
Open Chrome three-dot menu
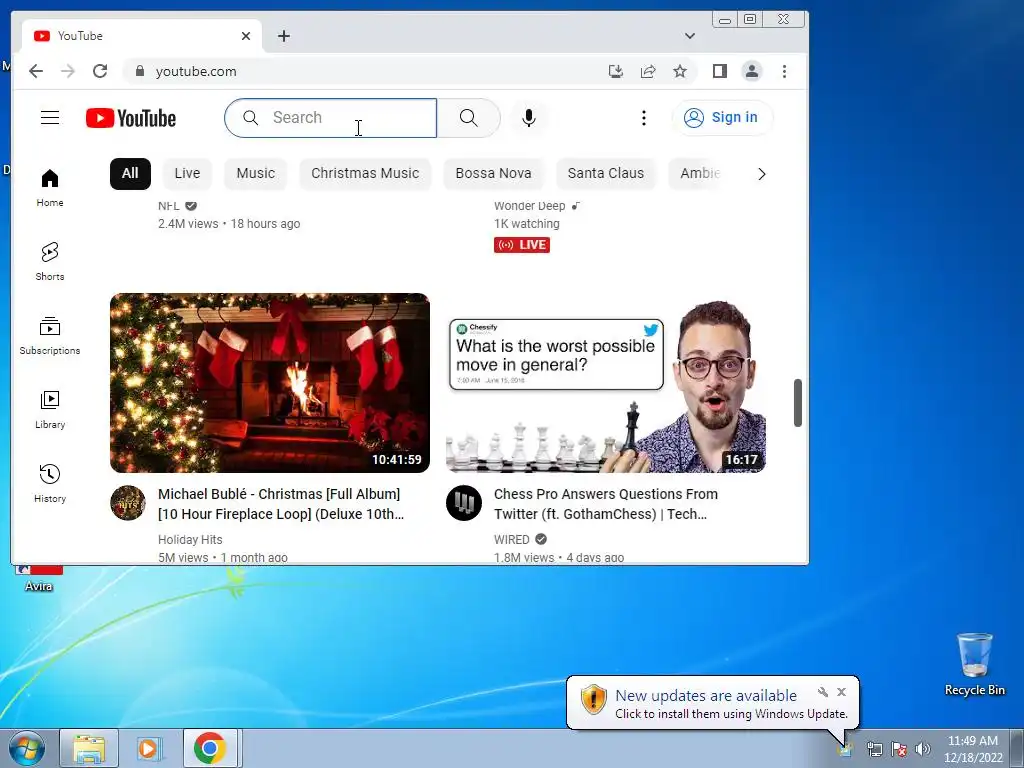tap(784, 71)
